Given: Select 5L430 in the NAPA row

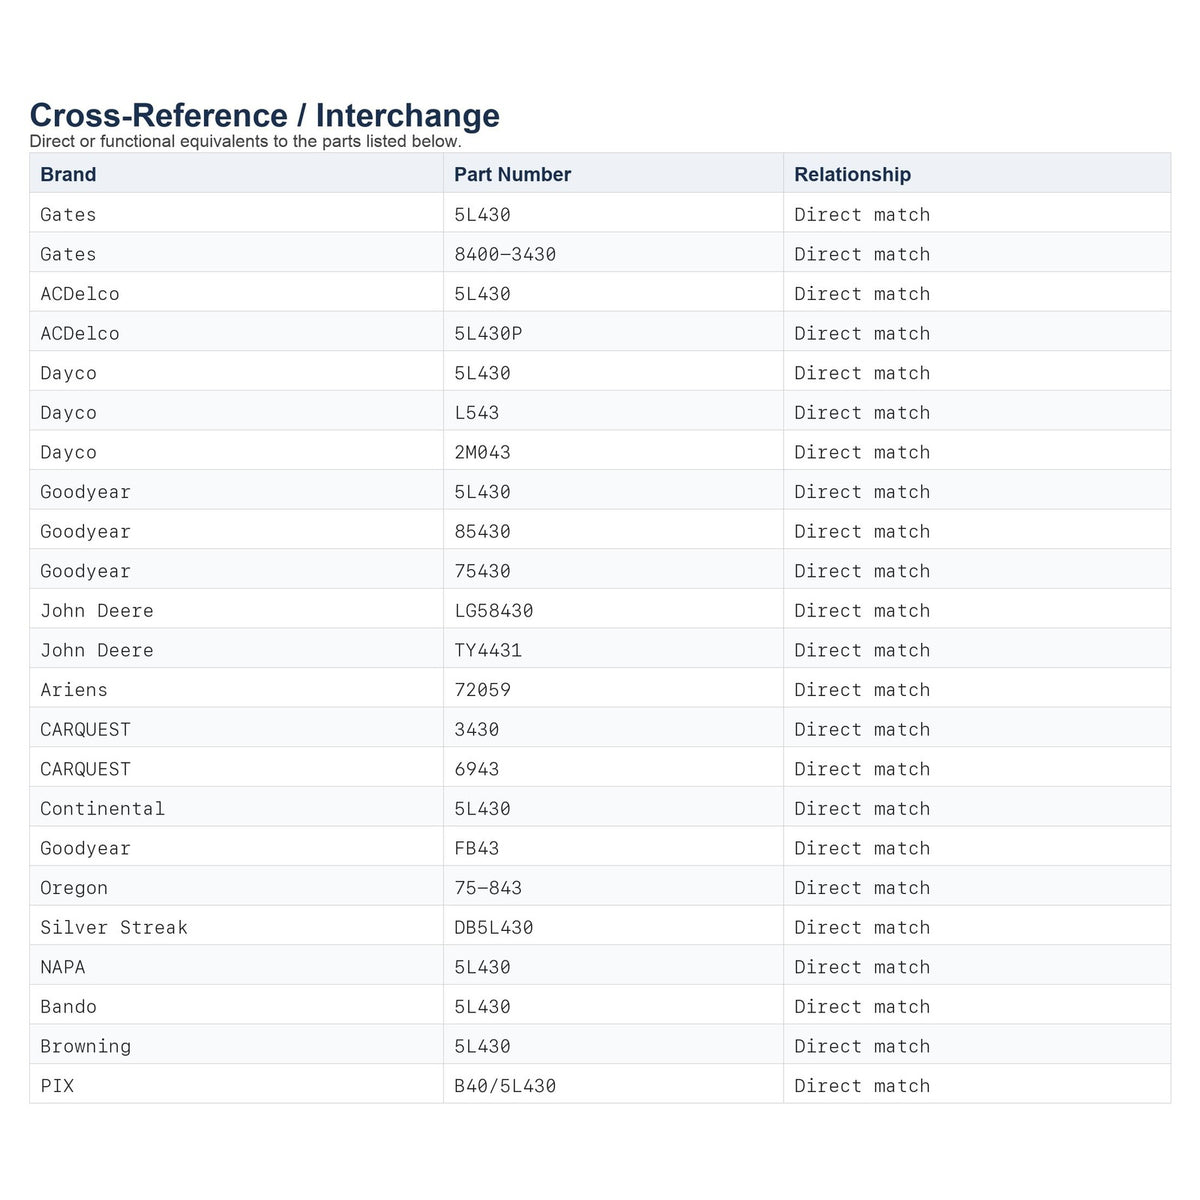Looking at the screenshot, I should coord(482,967).
